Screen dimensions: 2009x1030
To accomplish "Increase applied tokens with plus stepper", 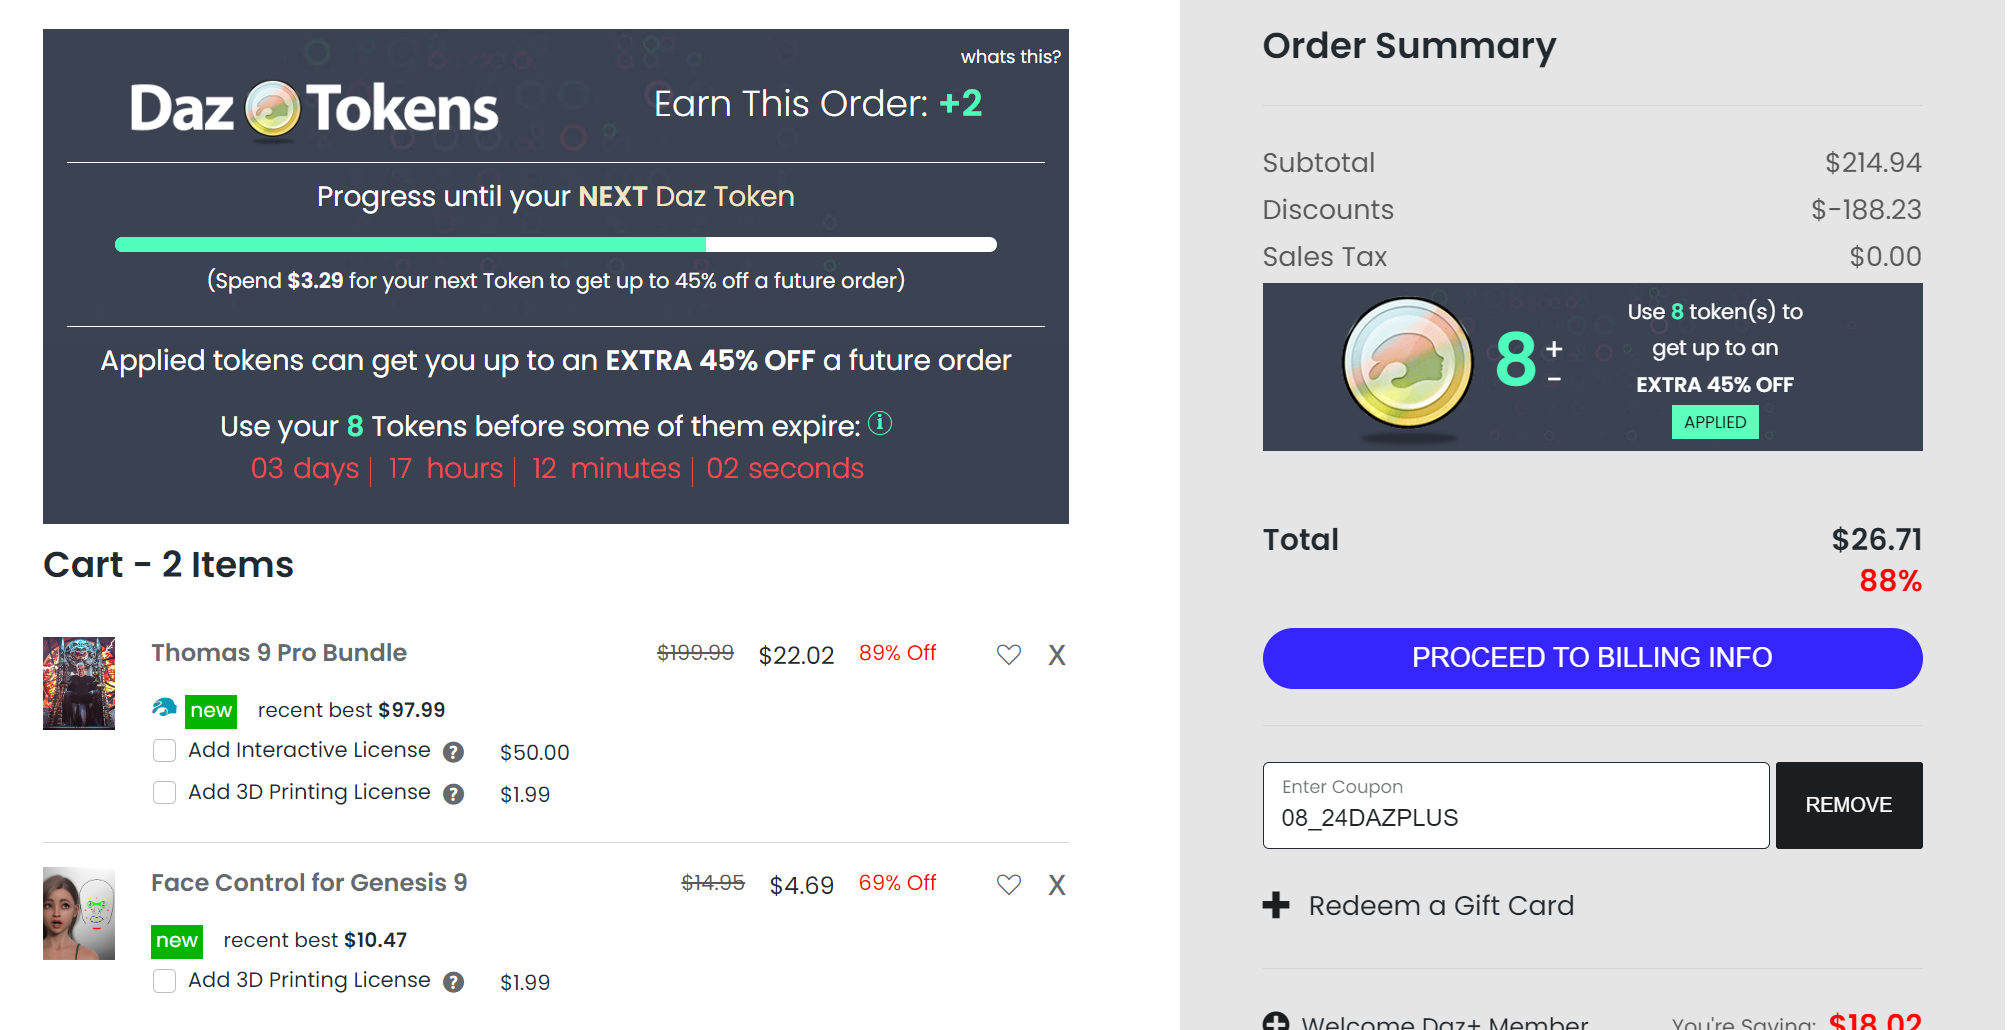I will (x=1554, y=349).
